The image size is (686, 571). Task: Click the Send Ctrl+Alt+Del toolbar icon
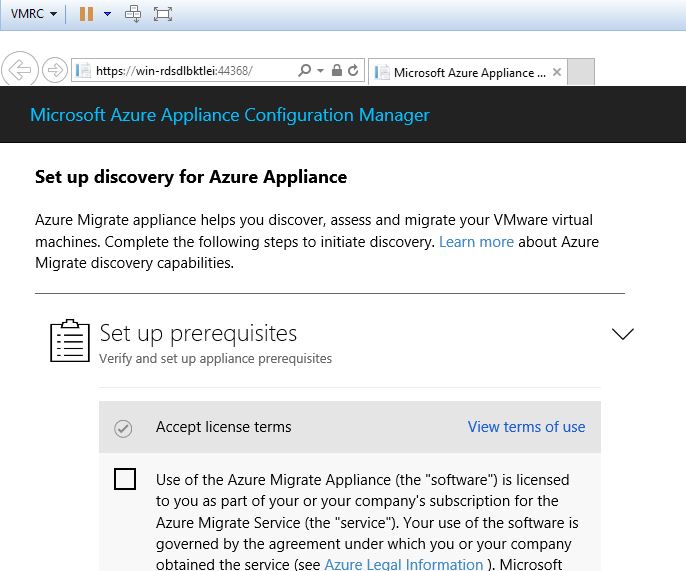tap(133, 14)
